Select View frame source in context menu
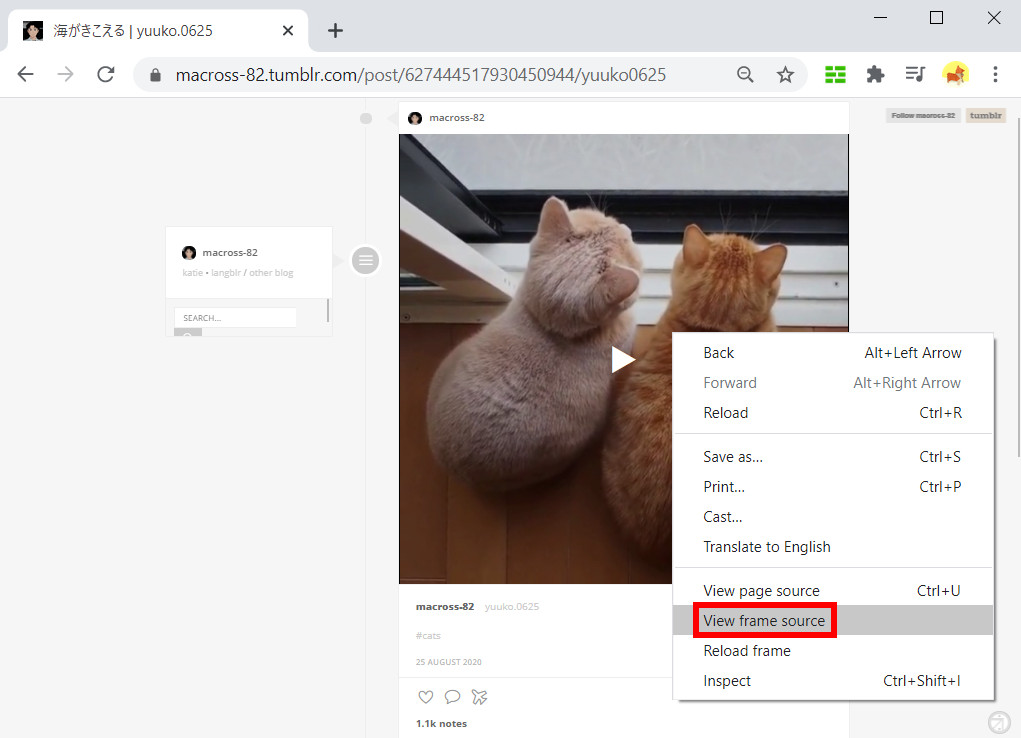 tap(764, 621)
